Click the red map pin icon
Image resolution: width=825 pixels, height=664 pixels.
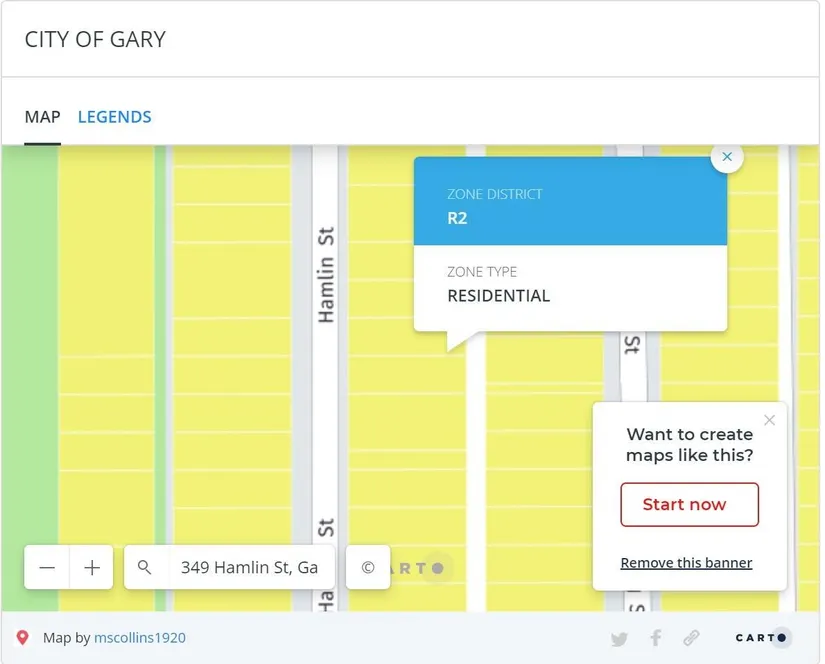click(23, 638)
